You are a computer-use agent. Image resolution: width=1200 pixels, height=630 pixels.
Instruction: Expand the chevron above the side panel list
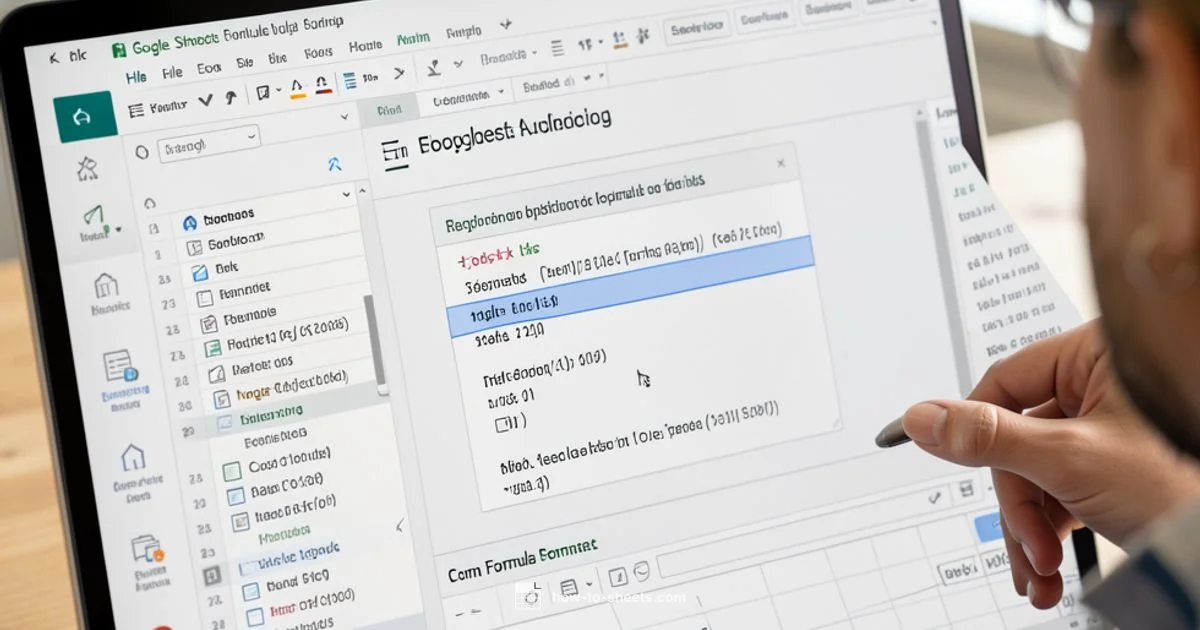tap(347, 194)
